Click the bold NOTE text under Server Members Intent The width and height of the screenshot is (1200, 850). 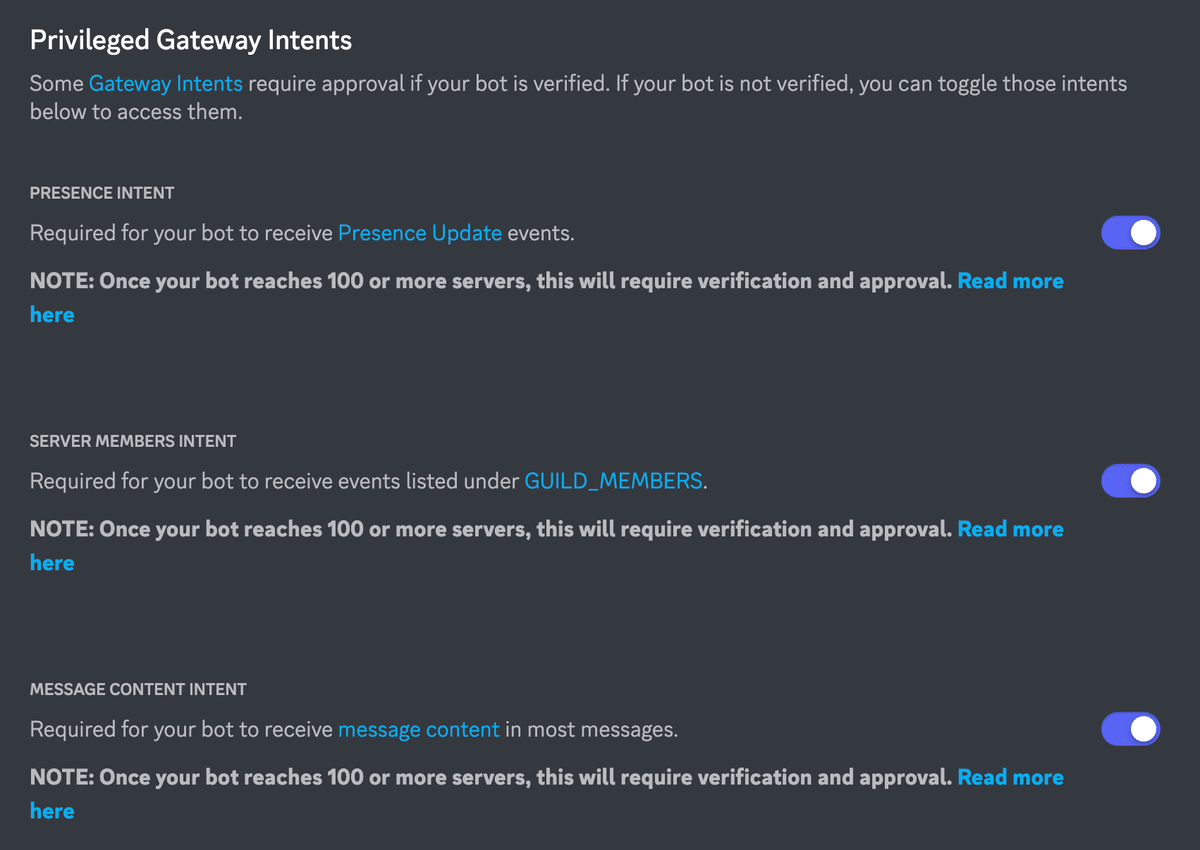click(490, 529)
